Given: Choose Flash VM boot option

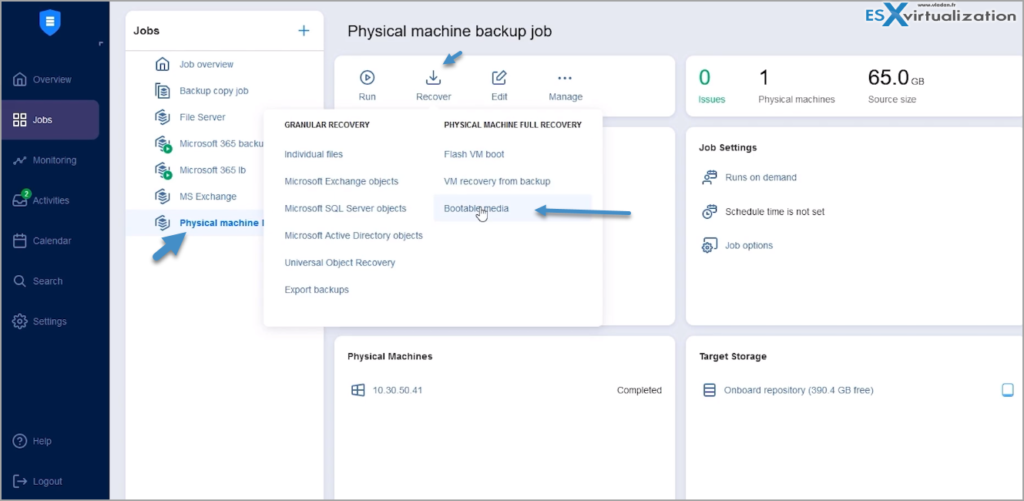Looking at the screenshot, I should [476, 154].
